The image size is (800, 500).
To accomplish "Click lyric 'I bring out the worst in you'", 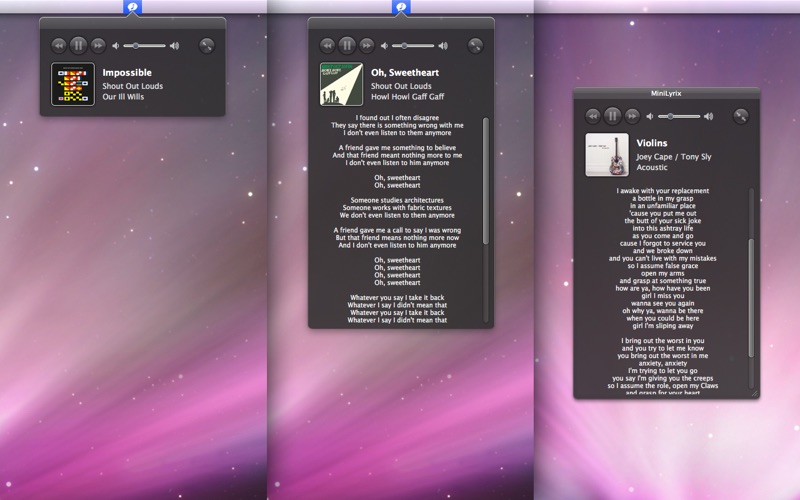I will [x=663, y=341].
